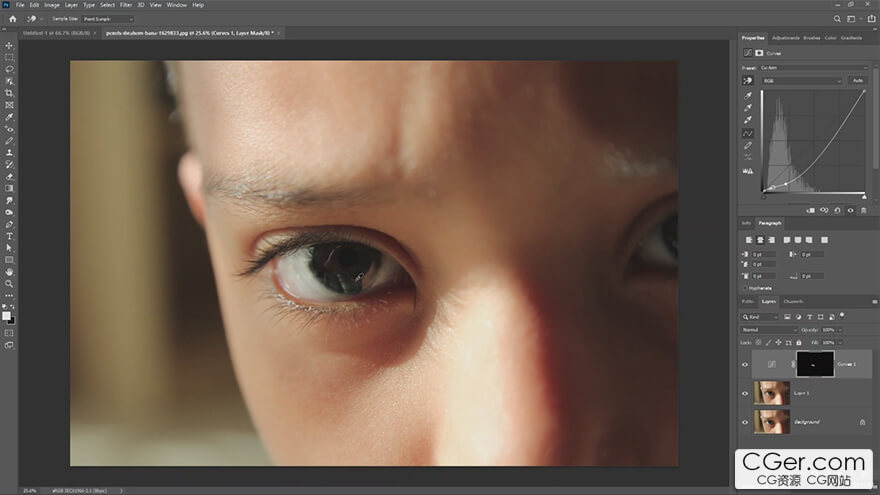The height and width of the screenshot is (495, 880).
Task: Toggle layer filtering on or off
Action: click(842, 316)
